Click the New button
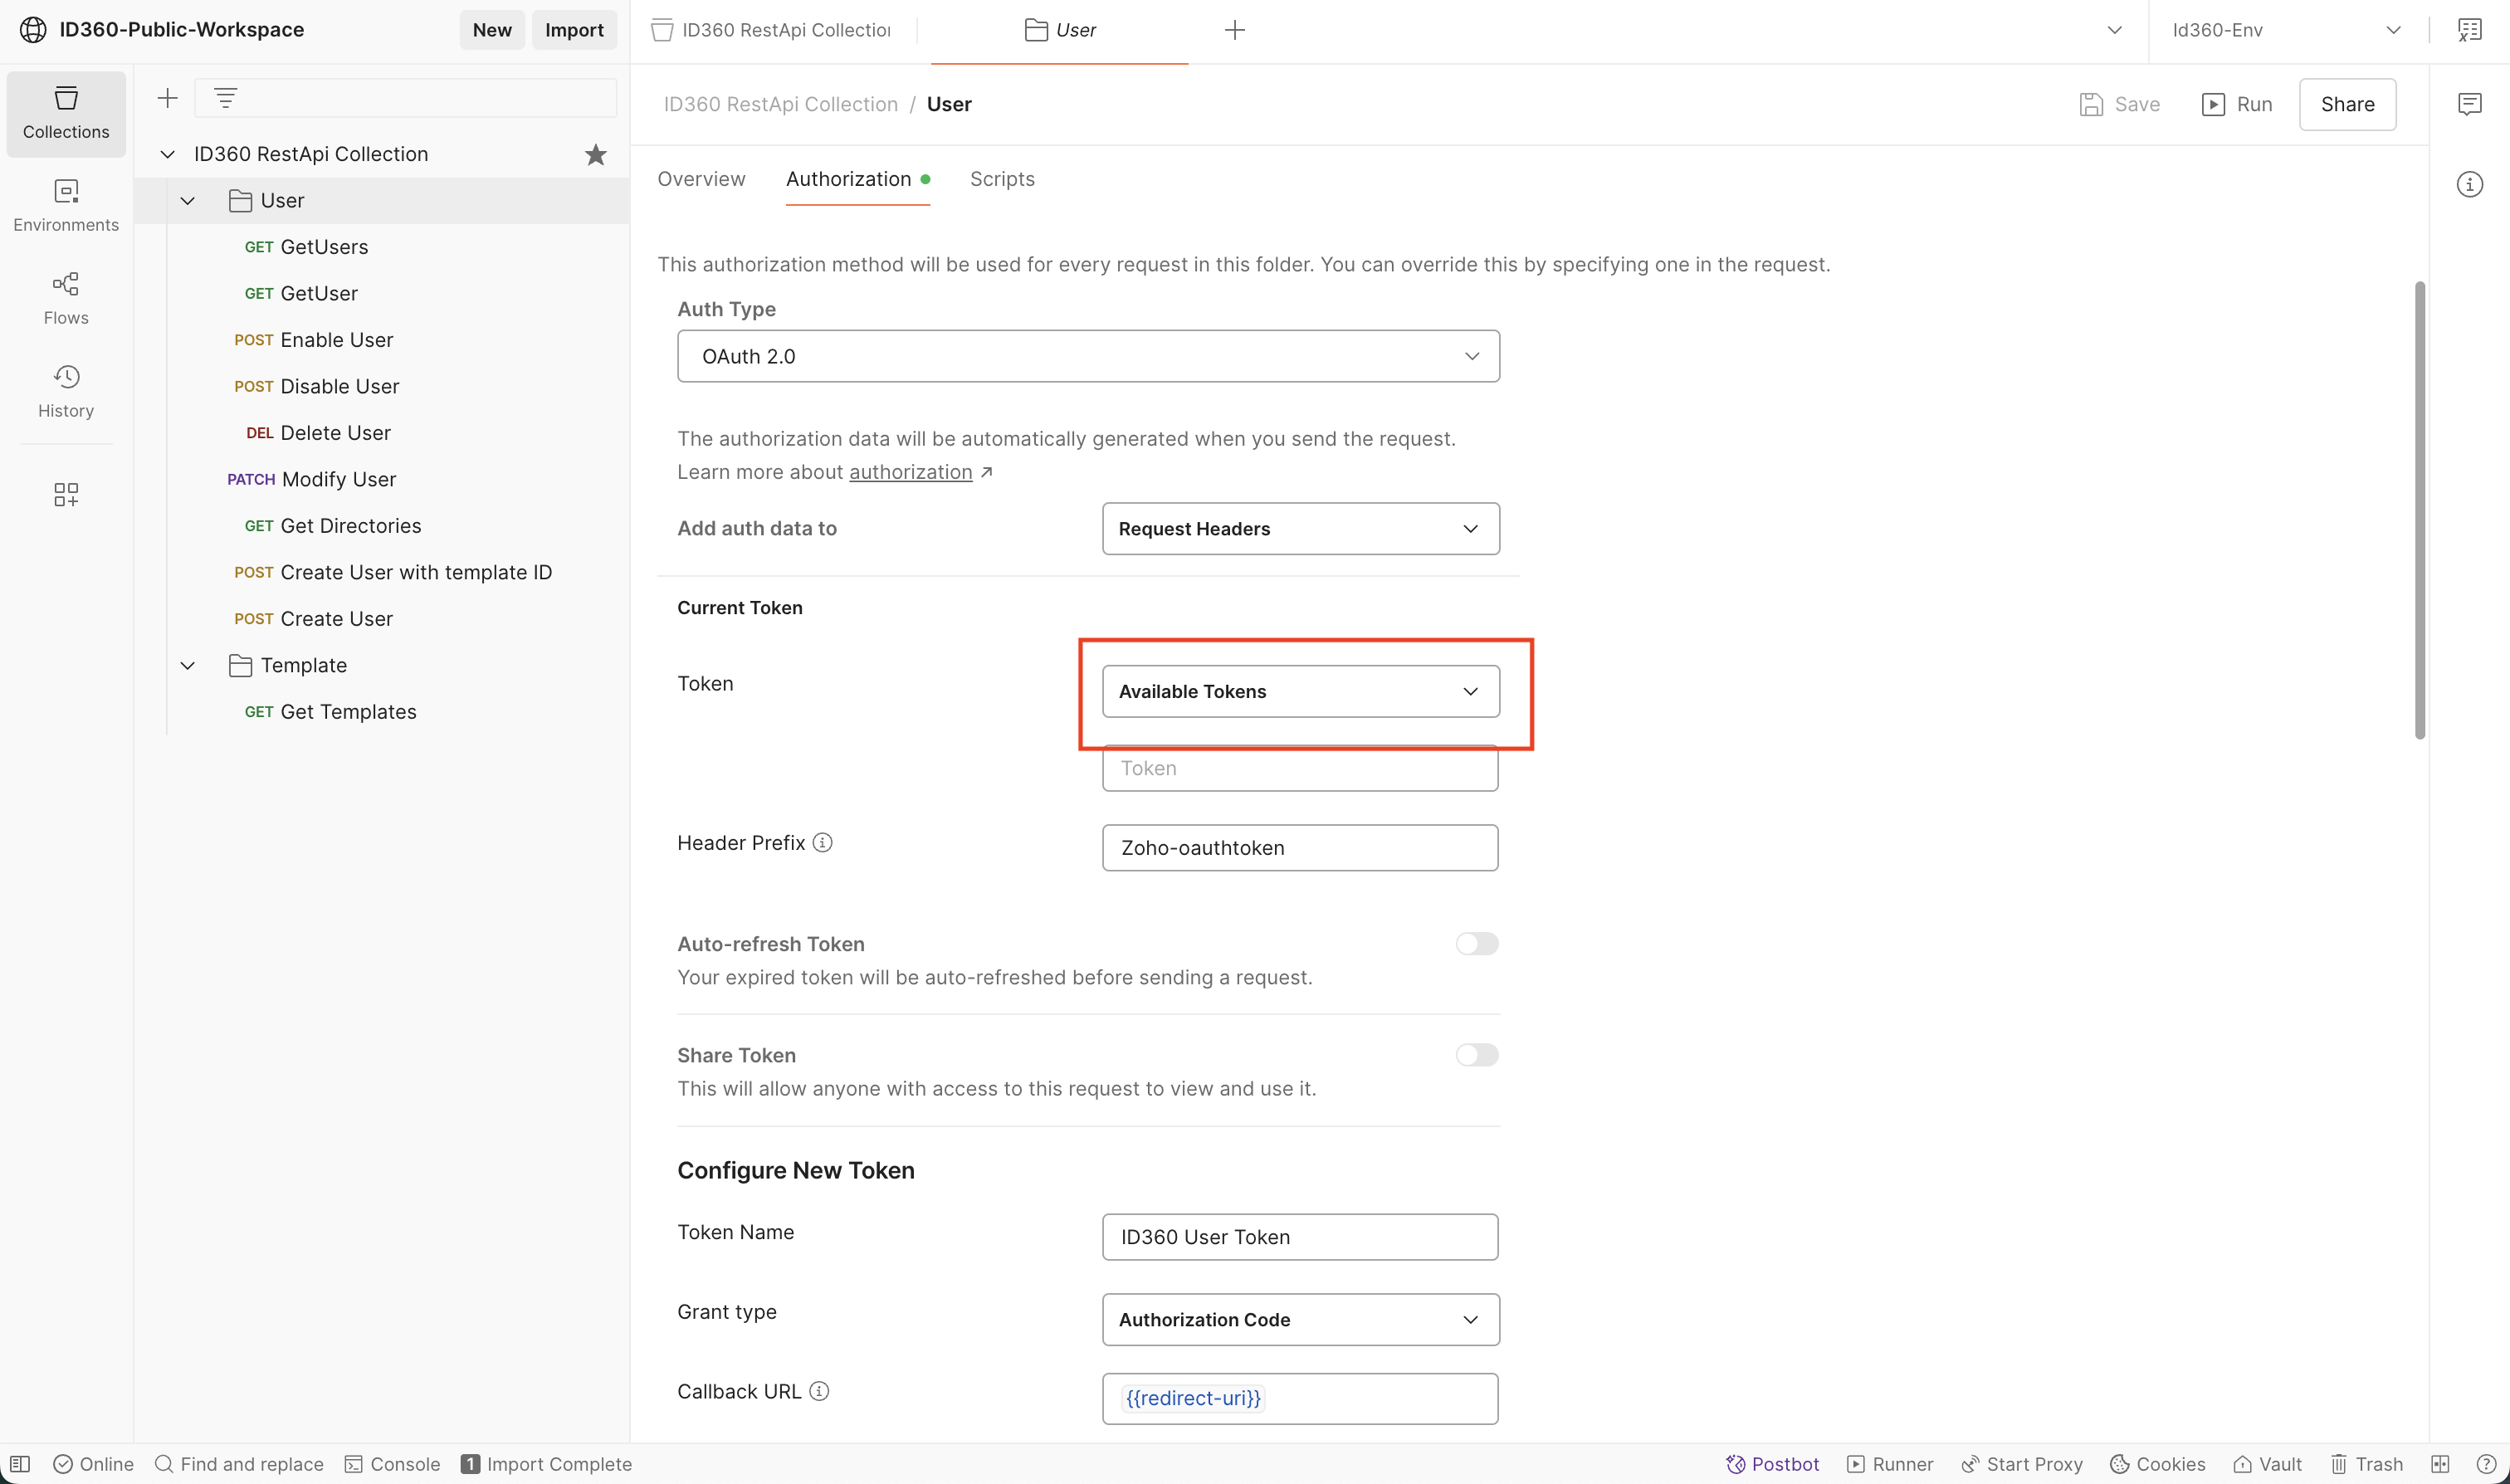Image resolution: width=2510 pixels, height=1484 pixels. click(492, 30)
